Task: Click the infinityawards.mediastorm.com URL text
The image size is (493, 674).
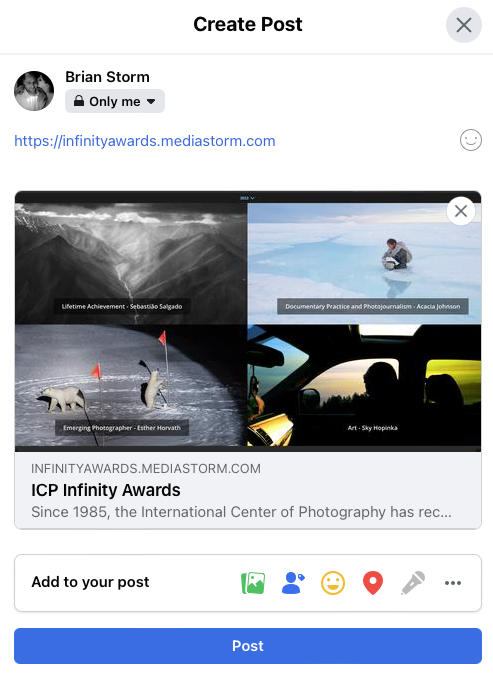Action: click(x=145, y=141)
